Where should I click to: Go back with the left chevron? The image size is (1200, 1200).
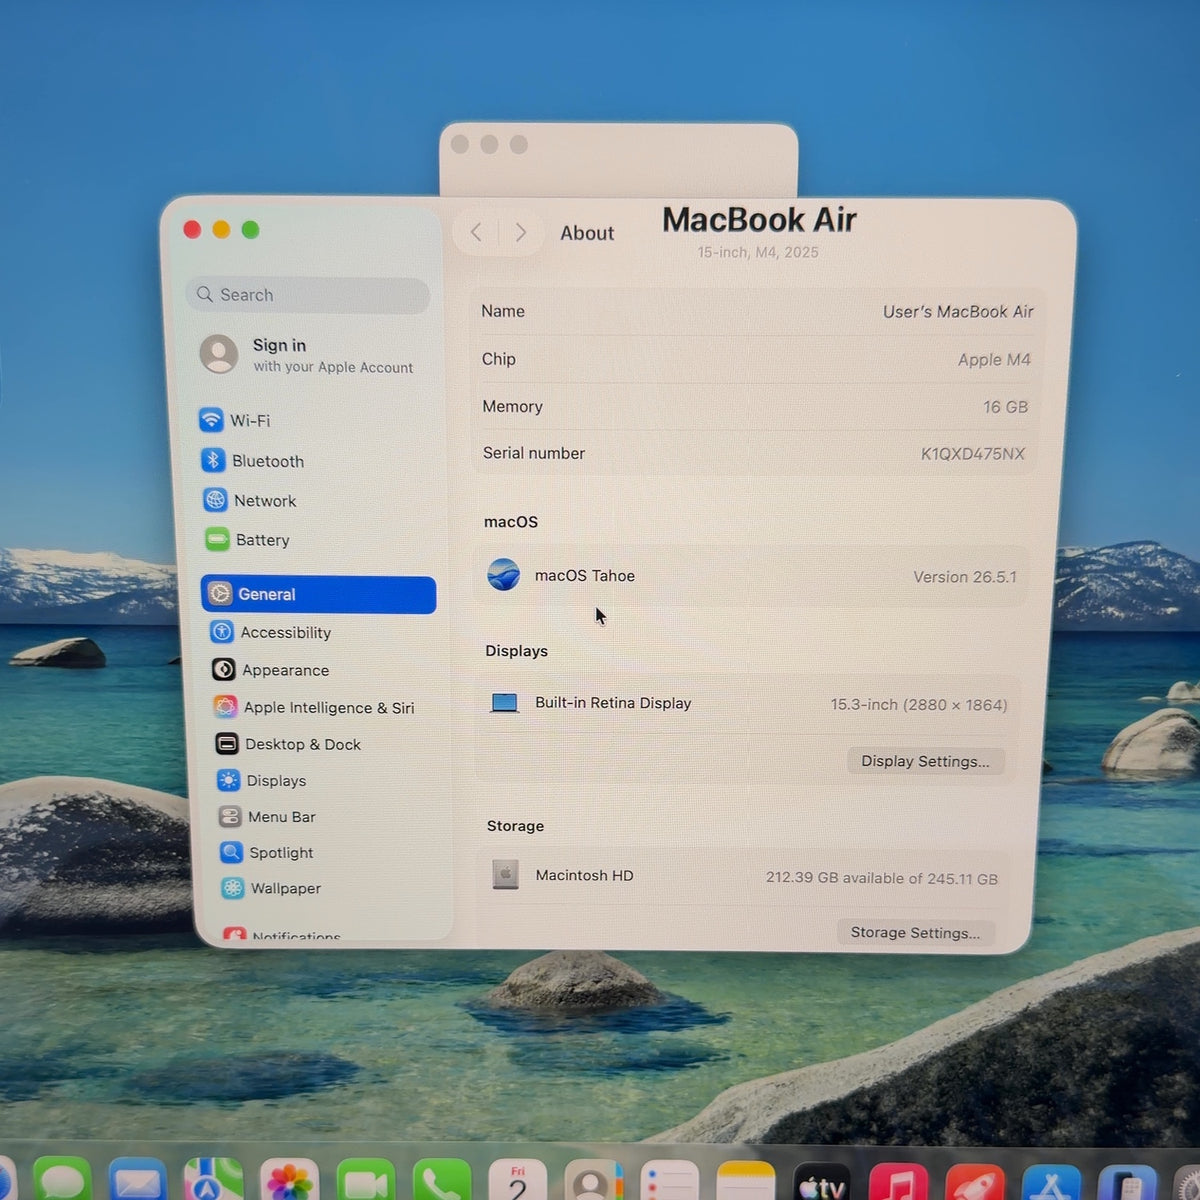coord(477,232)
